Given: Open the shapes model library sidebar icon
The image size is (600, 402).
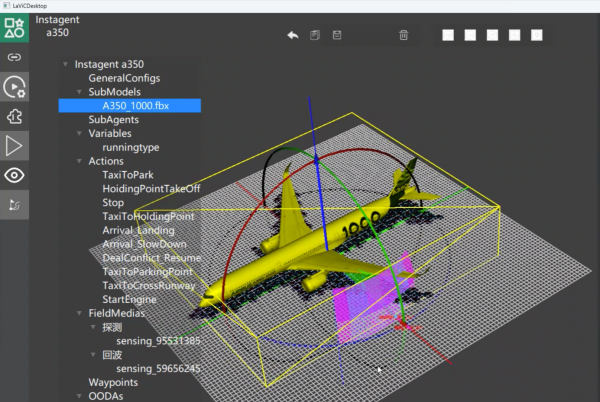Looking at the screenshot, I should (x=14, y=28).
